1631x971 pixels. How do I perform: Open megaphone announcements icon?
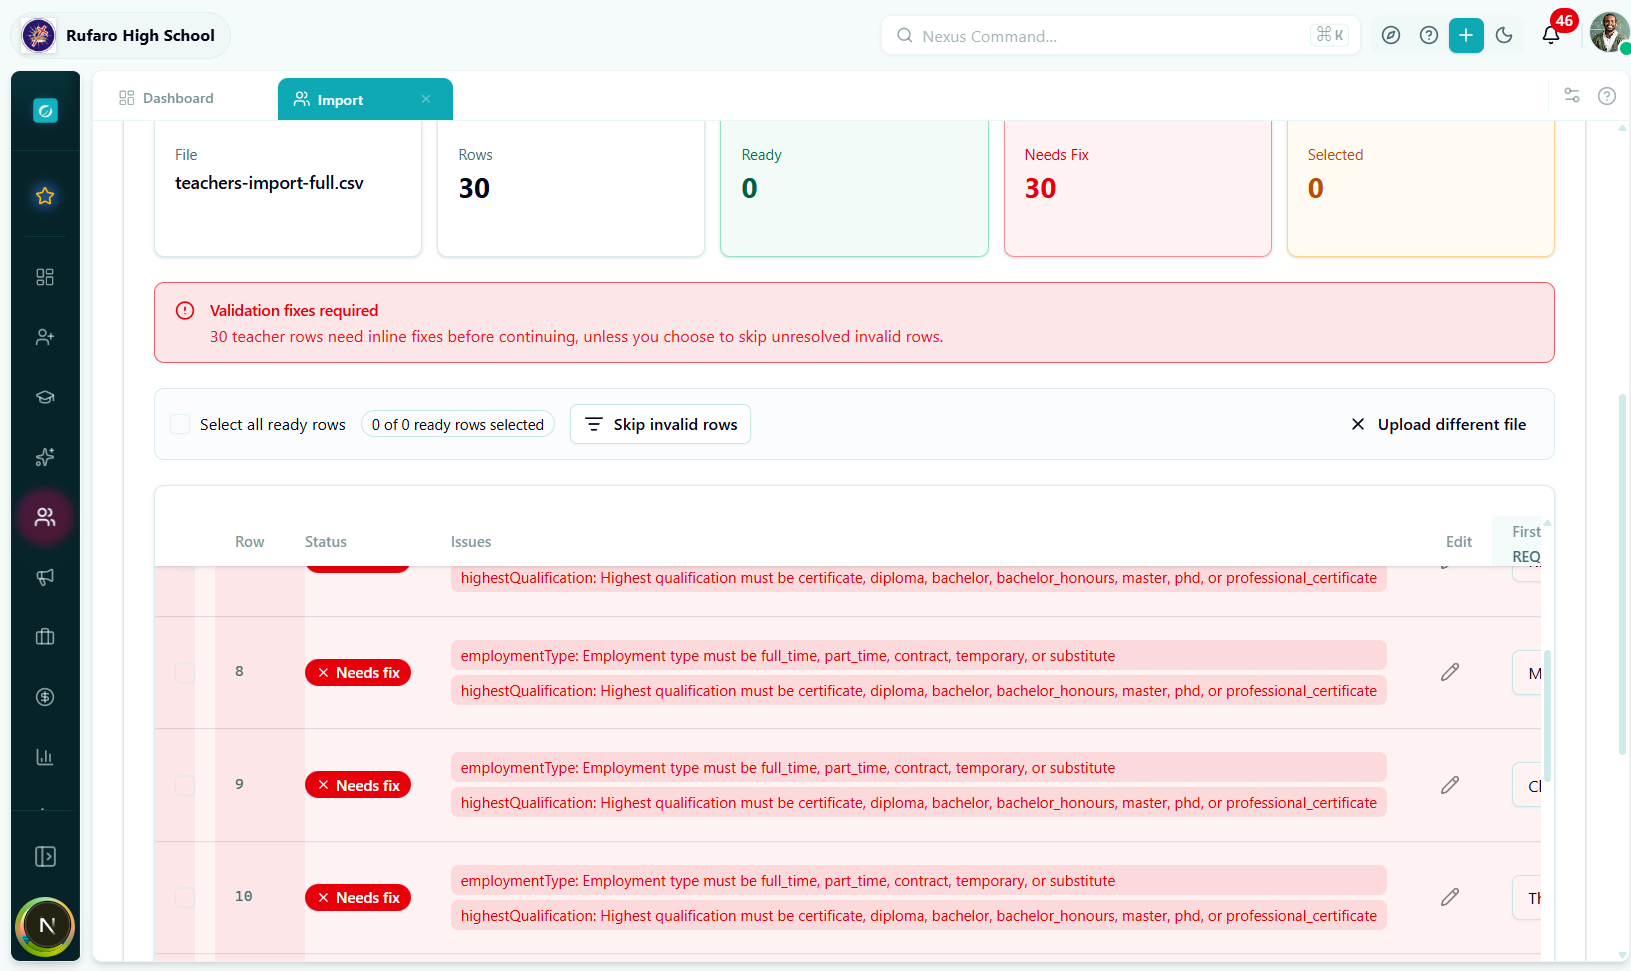45,577
